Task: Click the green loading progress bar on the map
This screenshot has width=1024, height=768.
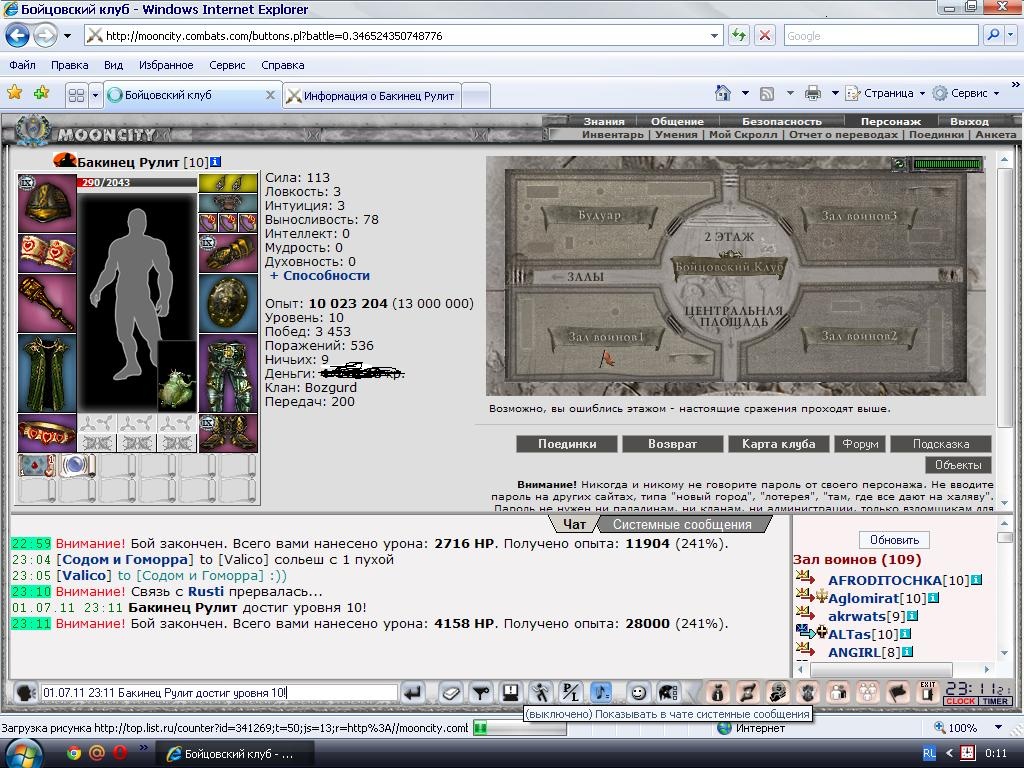Action: [x=948, y=164]
